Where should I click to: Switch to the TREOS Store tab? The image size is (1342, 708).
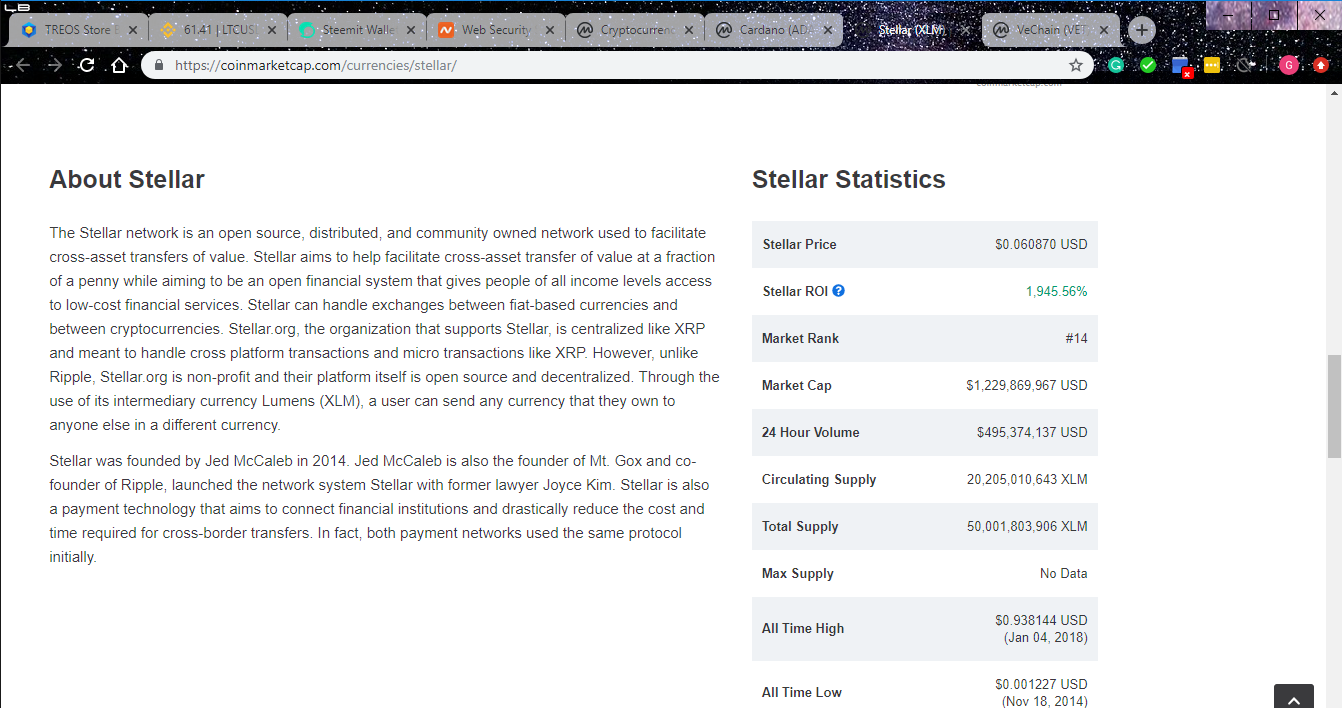point(78,30)
